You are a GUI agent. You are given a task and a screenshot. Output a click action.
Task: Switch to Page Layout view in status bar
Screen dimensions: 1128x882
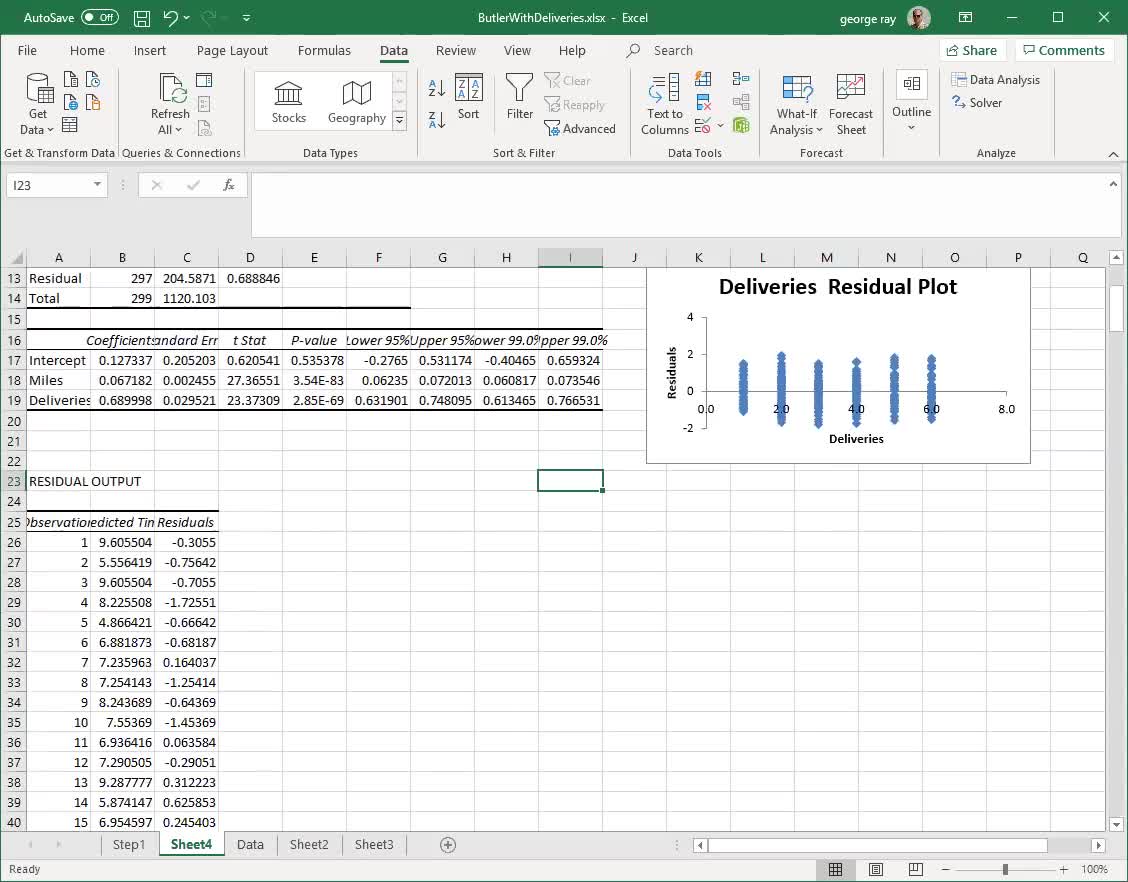point(875,869)
